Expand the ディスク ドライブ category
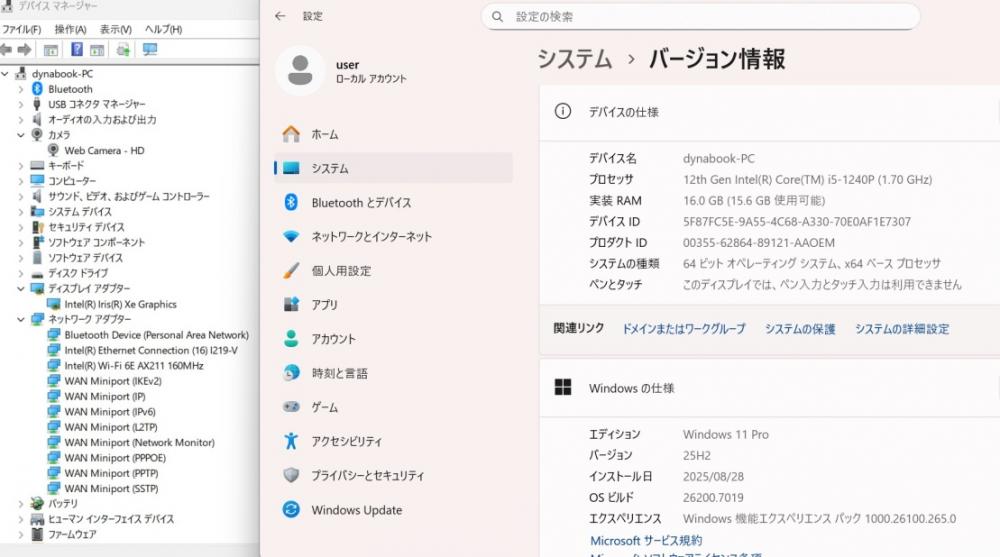The width and height of the screenshot is (1000, 557). point(20,273)
